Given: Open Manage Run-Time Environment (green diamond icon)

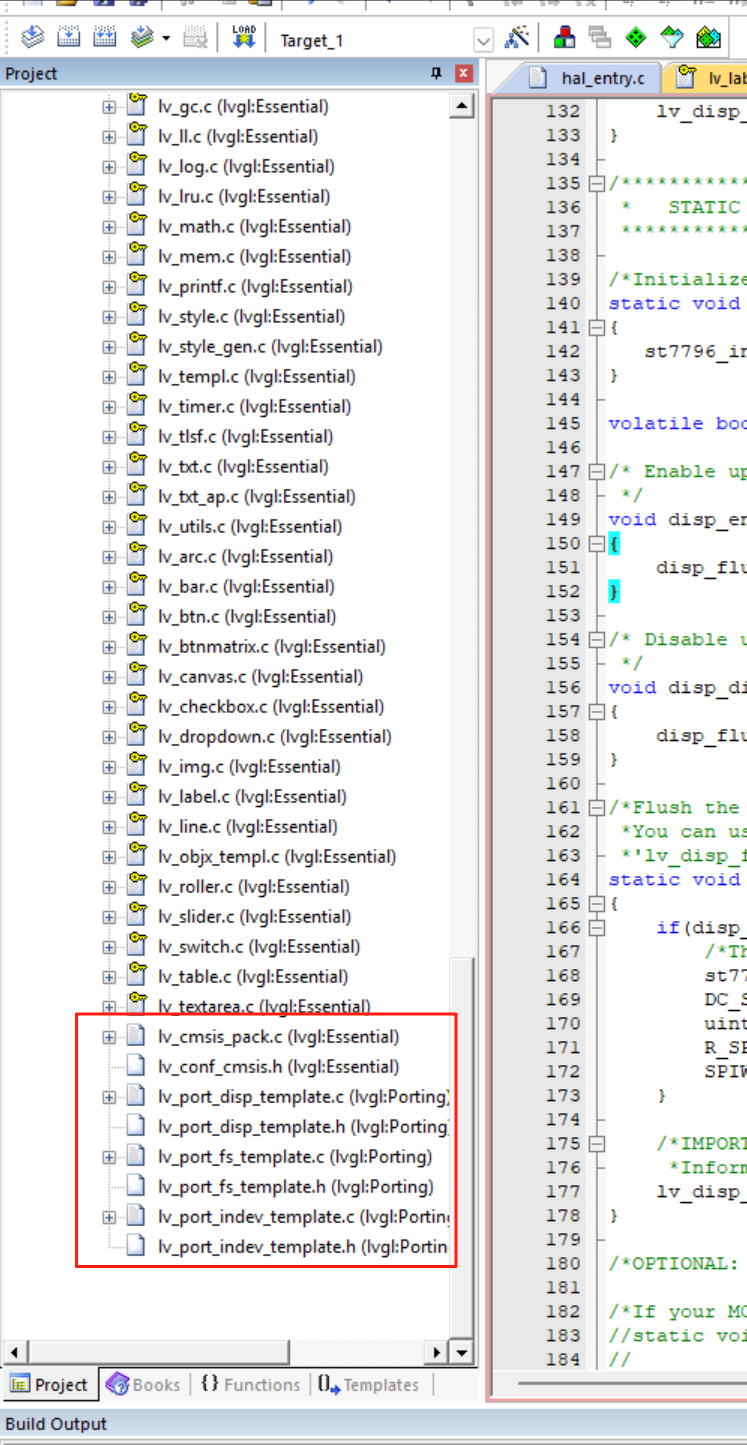Looking at the screenshot, I should [x=636, y=38].
